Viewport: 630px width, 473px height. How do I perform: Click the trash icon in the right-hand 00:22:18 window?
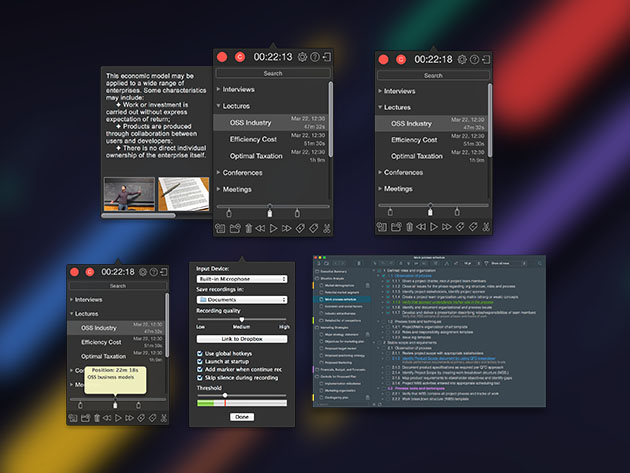[409, 227]
